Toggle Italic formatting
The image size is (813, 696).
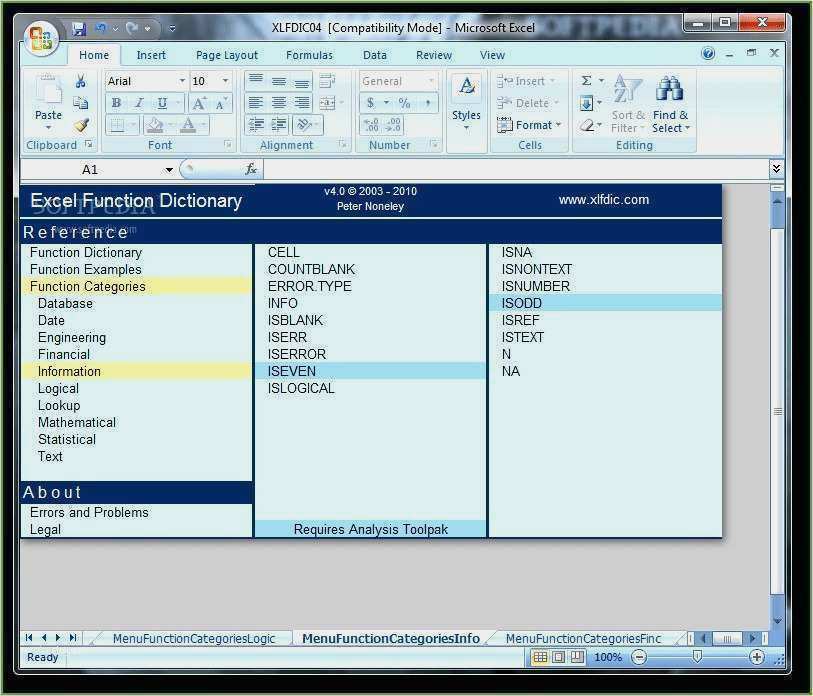coord(139,103)
